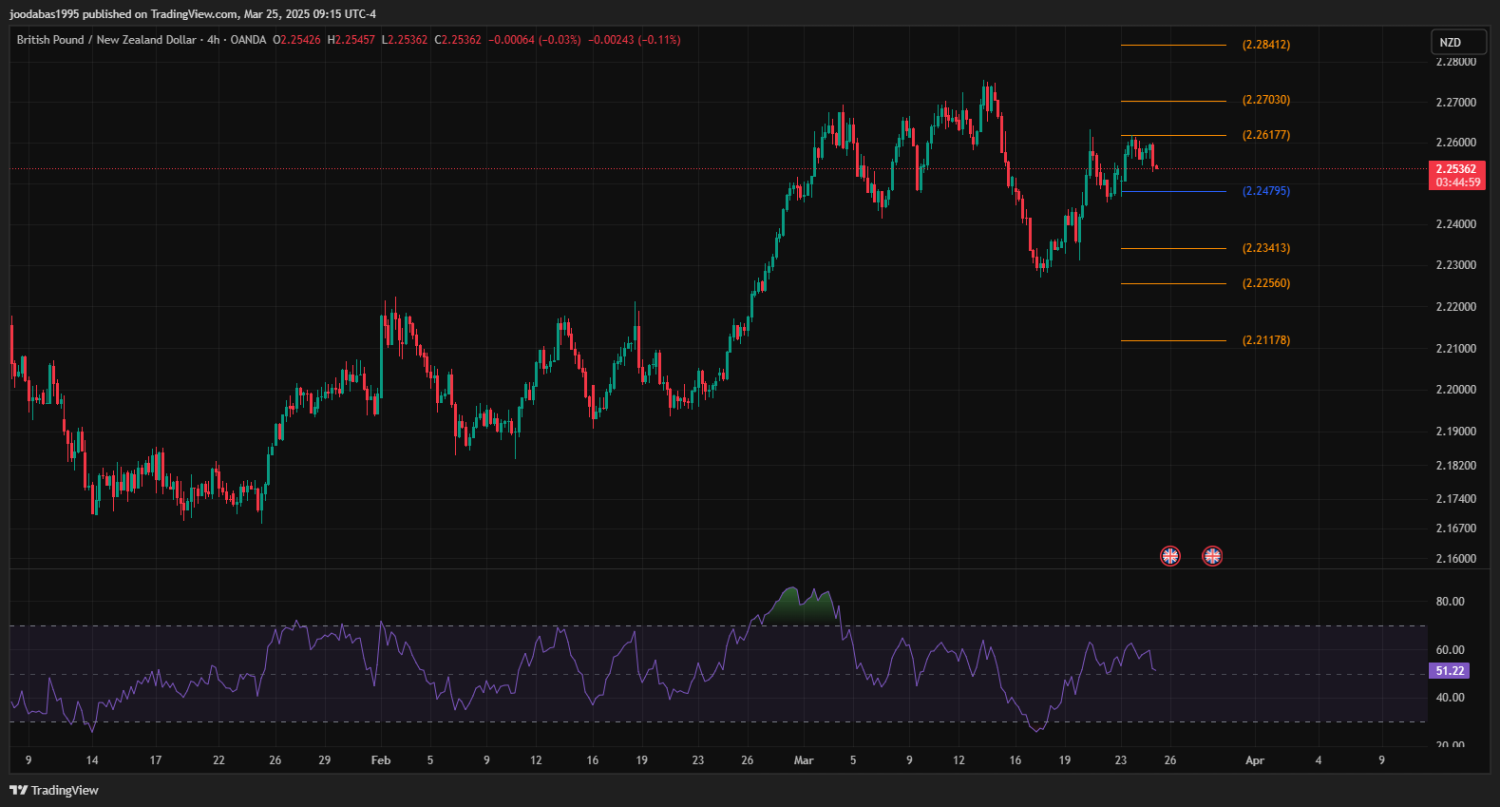Click the Mar label on the time axis
Viewport: 1500px width, 807px height.
click(801, 760)
